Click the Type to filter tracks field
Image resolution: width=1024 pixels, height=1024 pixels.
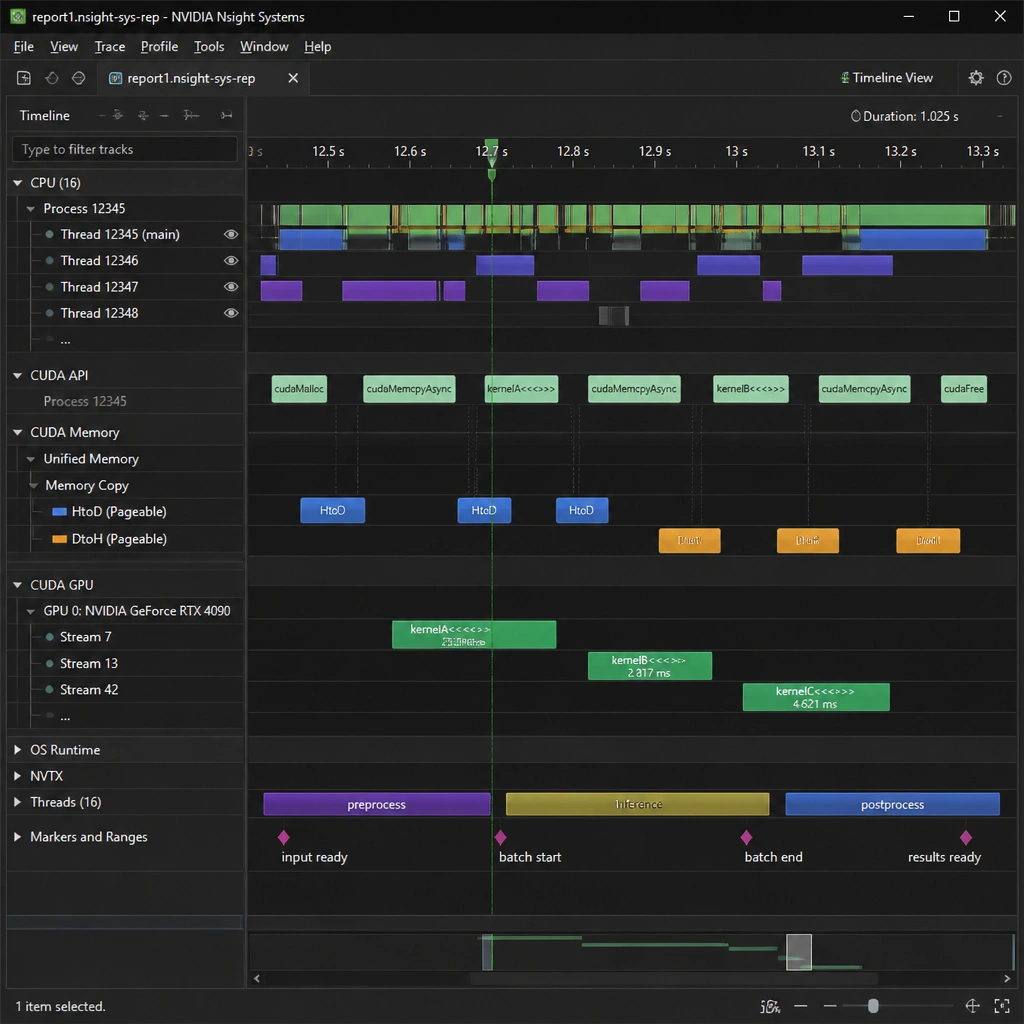click(x=125, y=149)
